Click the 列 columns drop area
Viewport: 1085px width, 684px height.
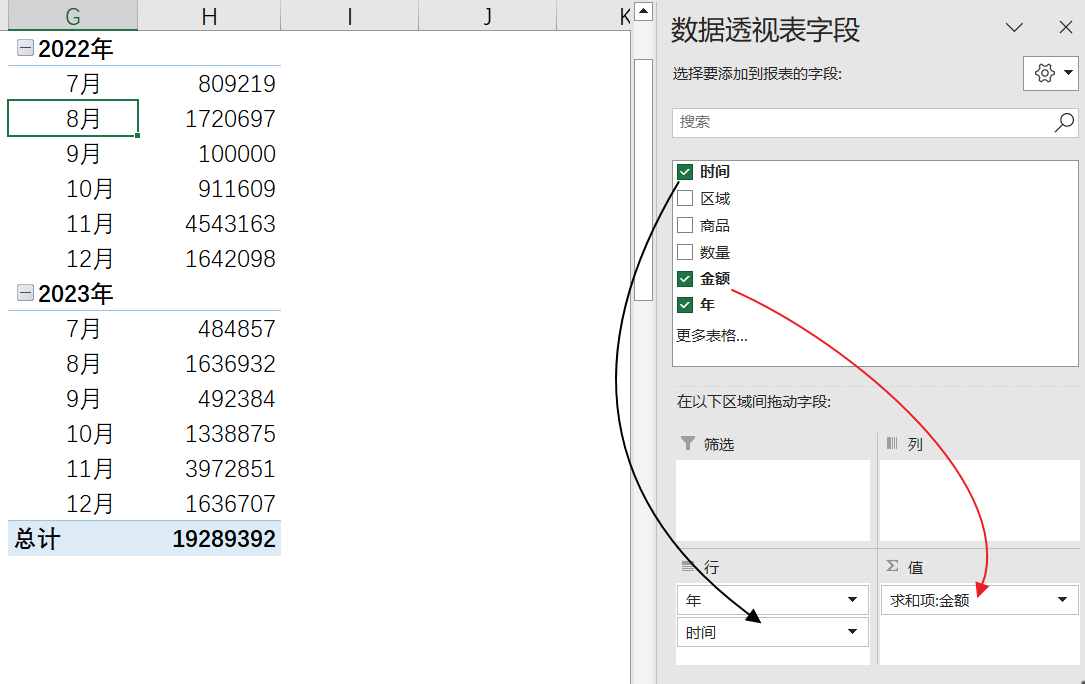click(979, 500)
